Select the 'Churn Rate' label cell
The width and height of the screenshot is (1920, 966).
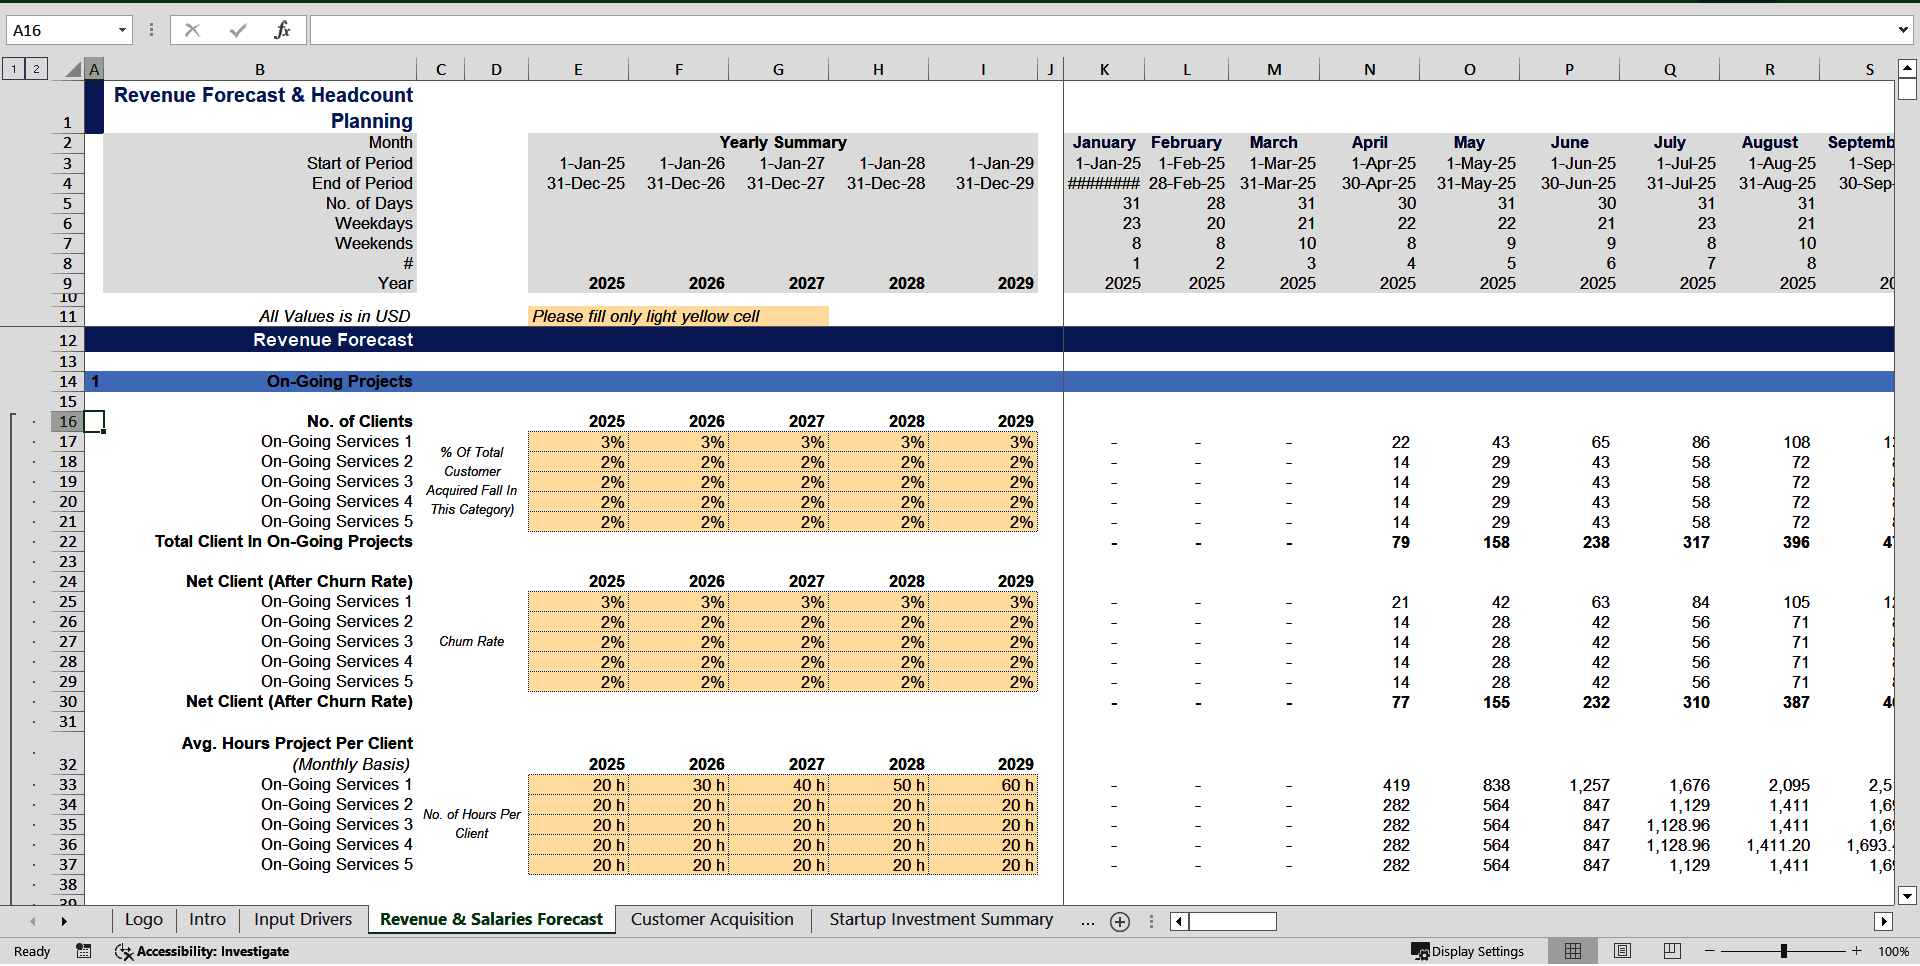[471, 641]
